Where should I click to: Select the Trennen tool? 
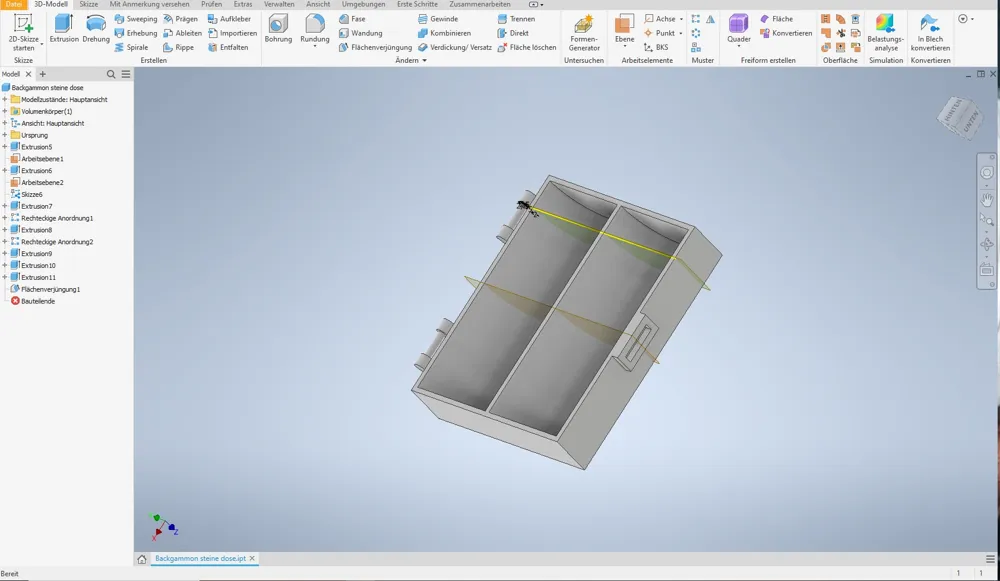coord(516,19)
